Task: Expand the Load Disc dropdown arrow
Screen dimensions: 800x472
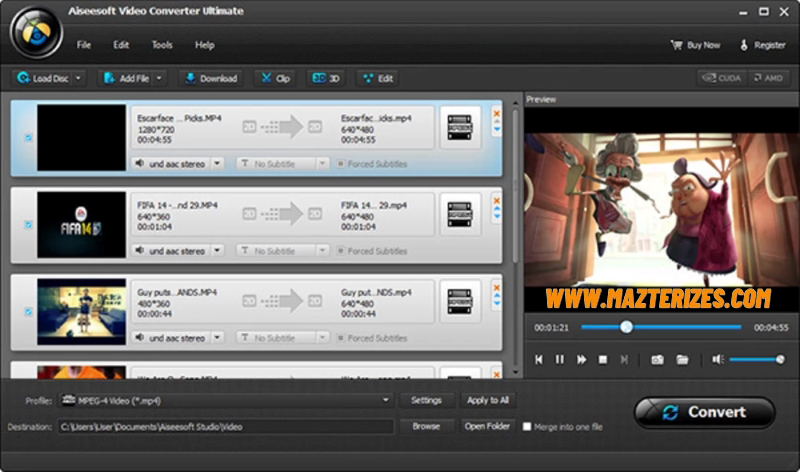Action: [79, 78]
